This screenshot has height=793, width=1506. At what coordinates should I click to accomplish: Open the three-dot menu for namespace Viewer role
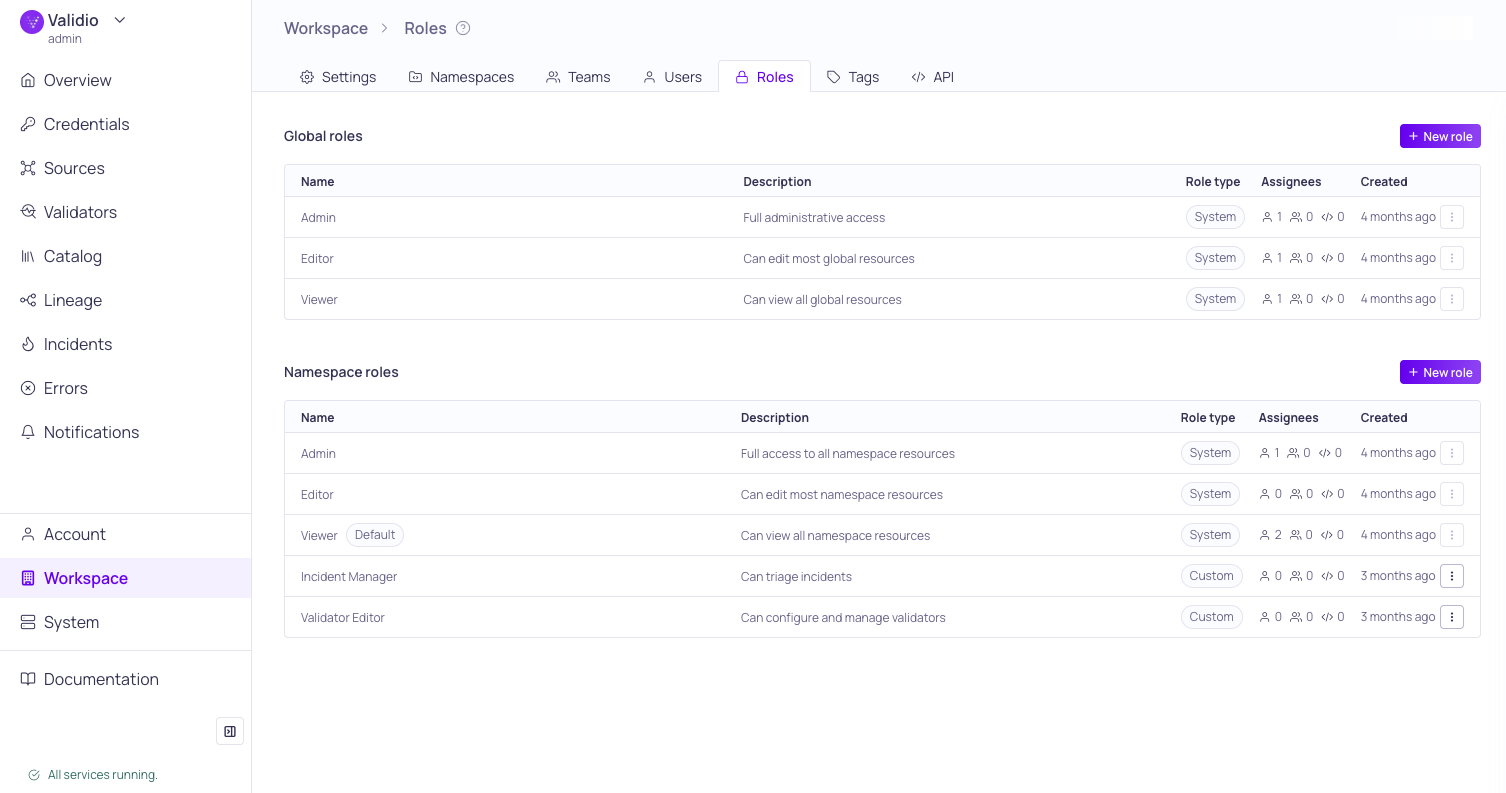pos(1452,535)
